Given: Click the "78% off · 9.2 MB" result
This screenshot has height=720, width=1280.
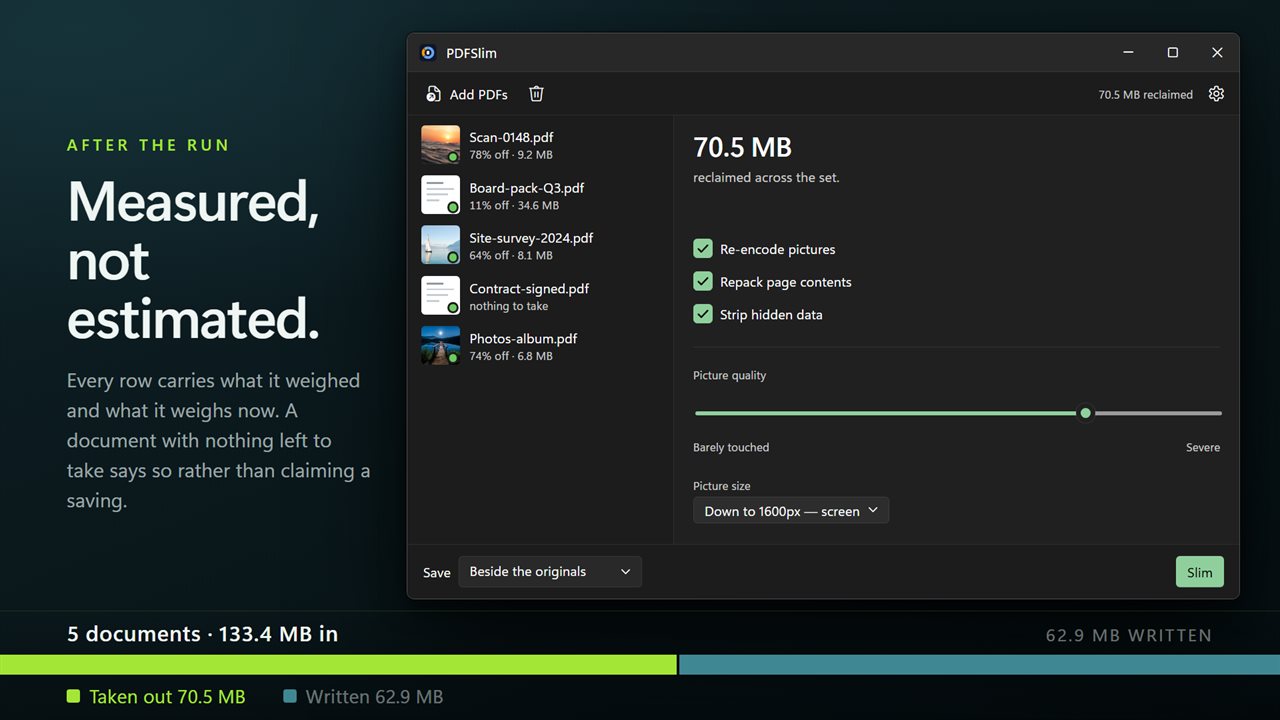Looking at the screenshot, I should pyautogui.click(x=511, y=155).
